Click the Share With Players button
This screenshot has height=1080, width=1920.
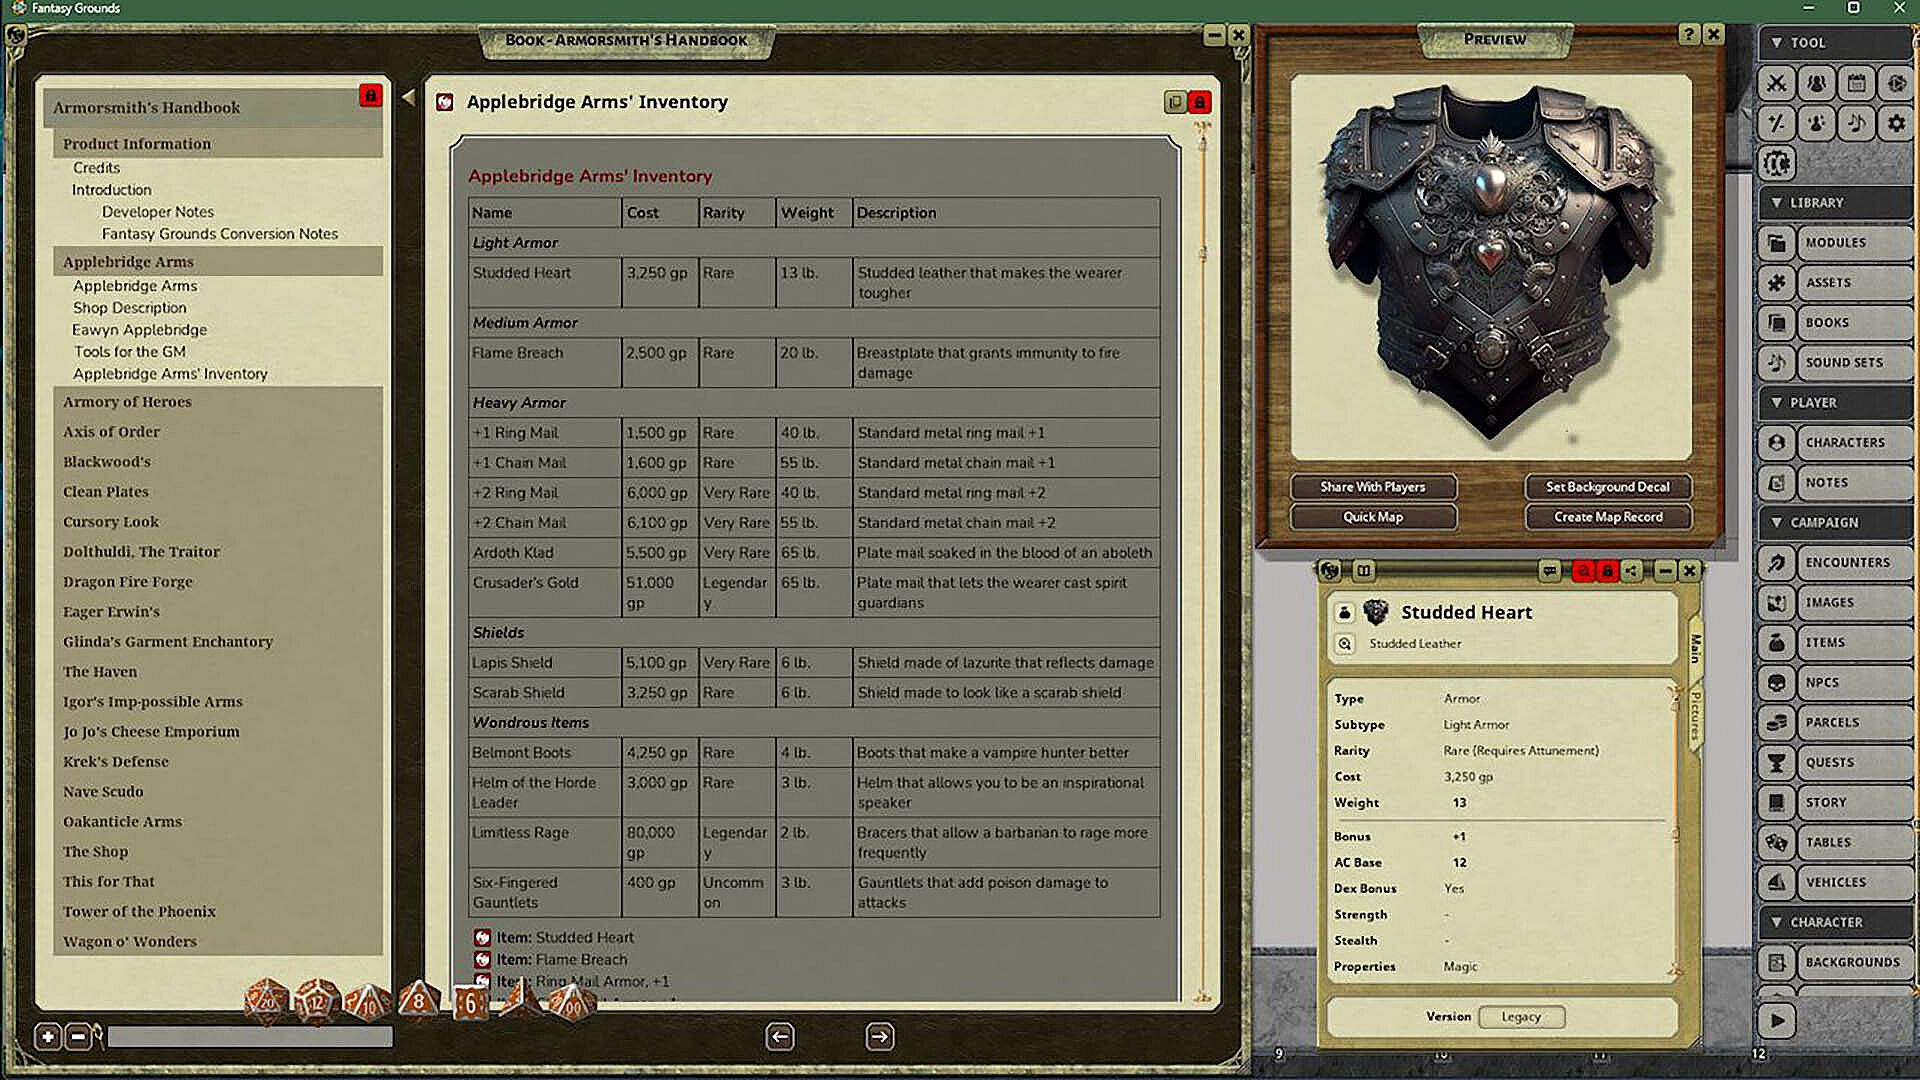[1372, 487]
